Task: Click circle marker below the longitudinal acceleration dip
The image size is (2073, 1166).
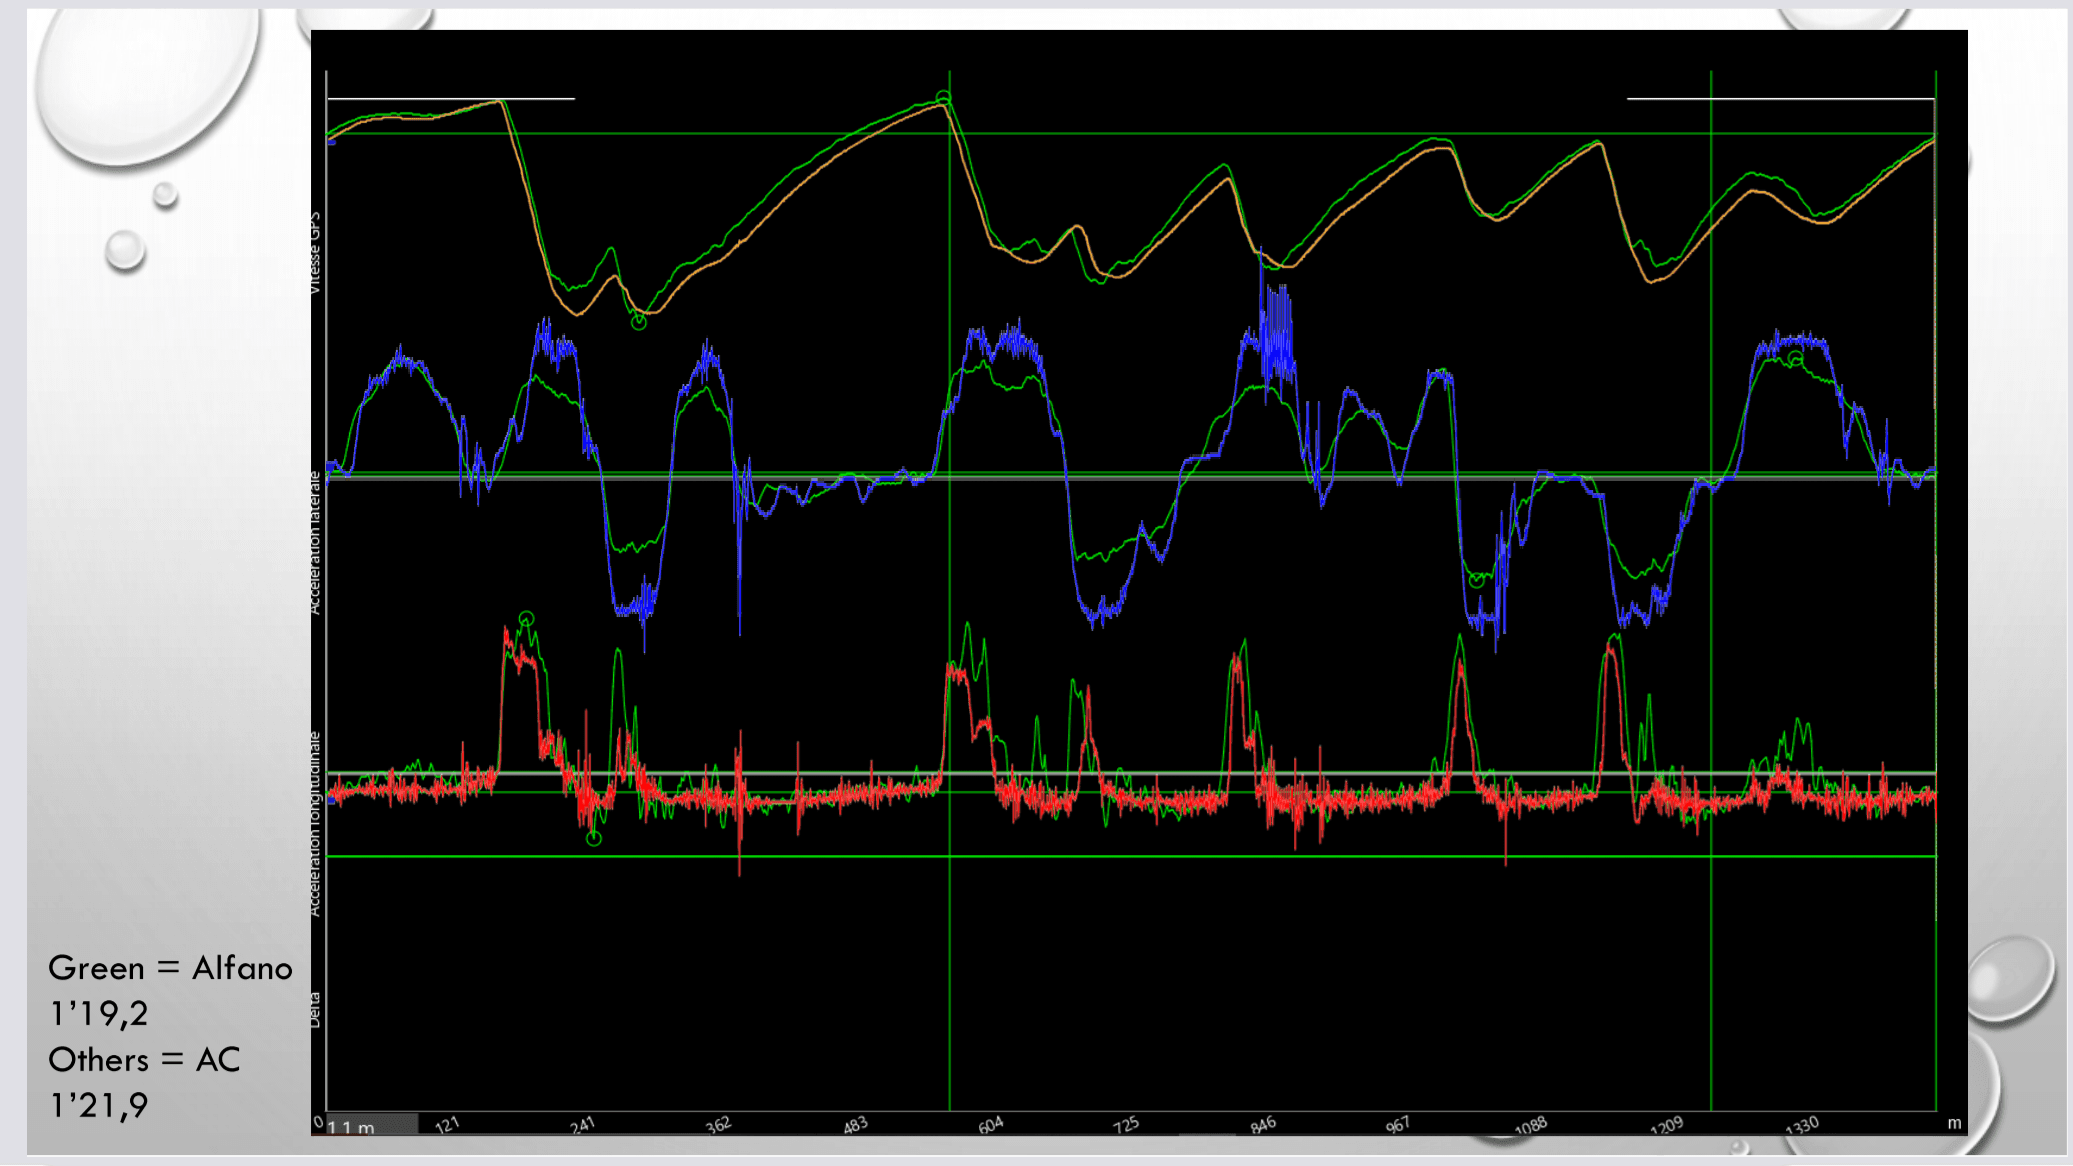Action: 594,838
